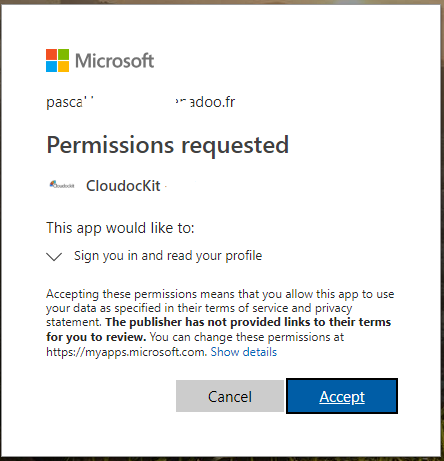Image resolution: width=444 pixels, height=461 pixels.
Task: Click the blue square in the Microsoft logo
Action: 51,67
